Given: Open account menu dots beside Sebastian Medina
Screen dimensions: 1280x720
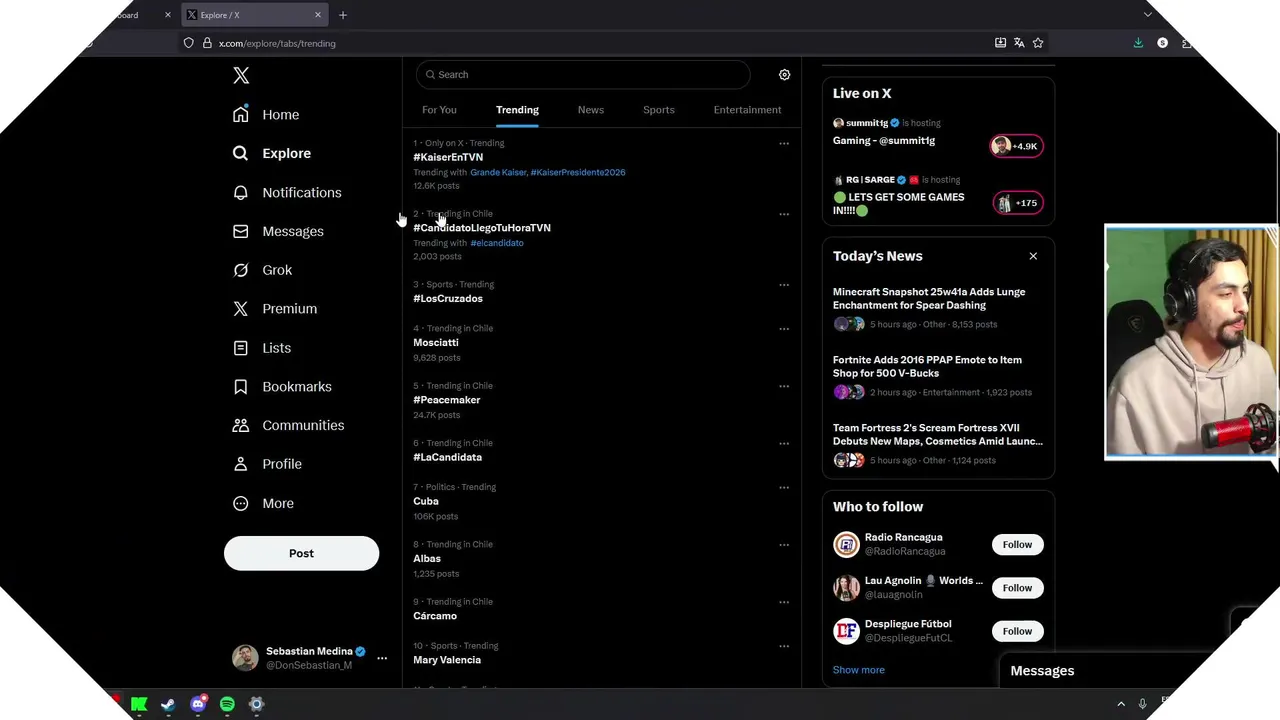Looking at the screenshot, I should pos(382,658).
